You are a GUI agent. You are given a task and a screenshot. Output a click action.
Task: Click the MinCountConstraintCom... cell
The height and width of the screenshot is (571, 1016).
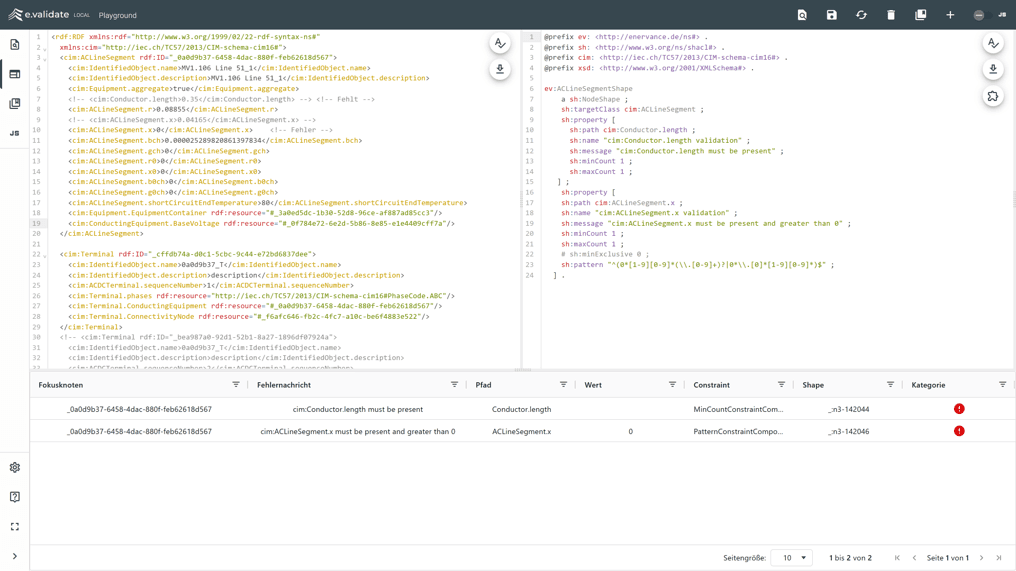pos(738,409)
